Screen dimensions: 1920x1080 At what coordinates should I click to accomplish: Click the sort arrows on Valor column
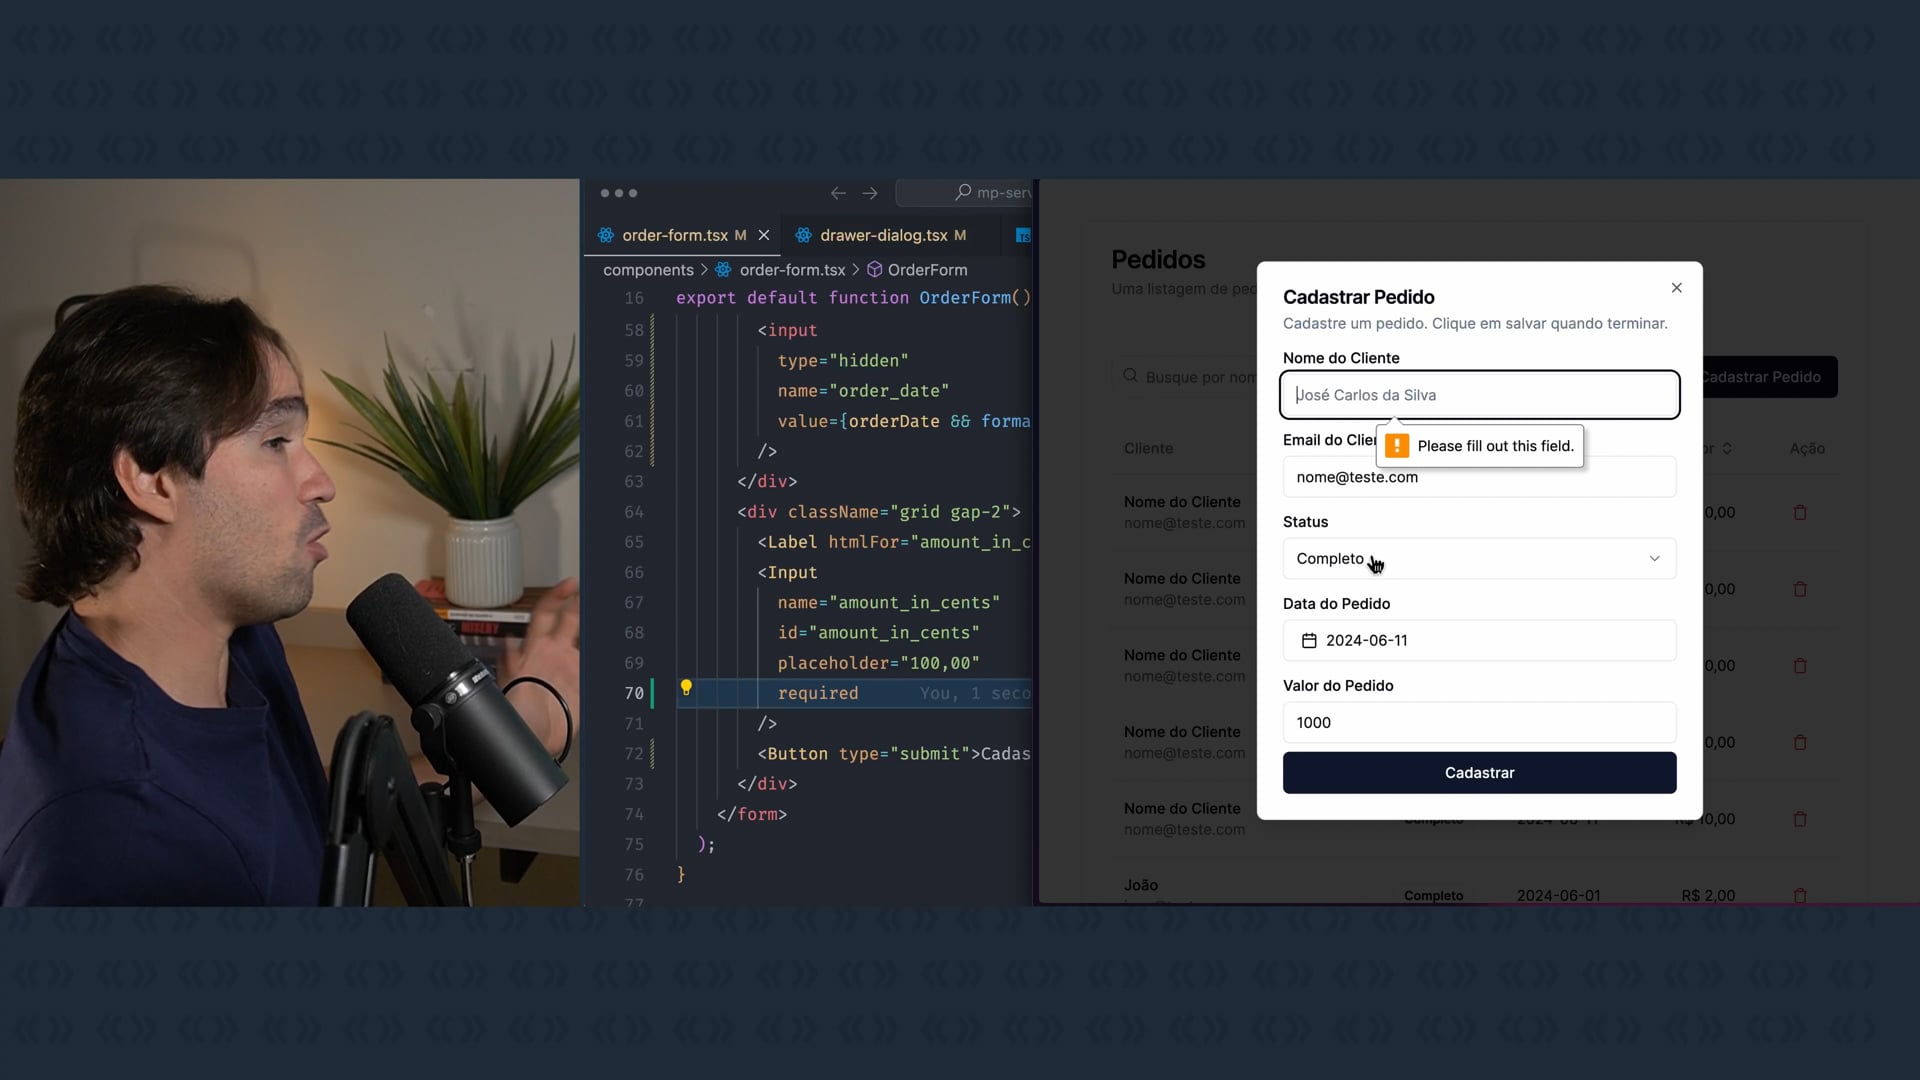tap(1727, 449)
